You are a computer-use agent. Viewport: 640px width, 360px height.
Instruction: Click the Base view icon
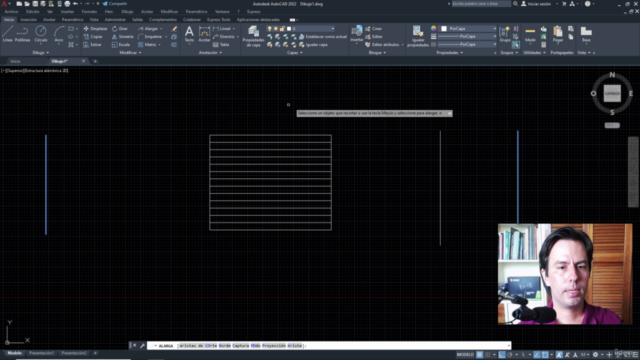(586, 34)
